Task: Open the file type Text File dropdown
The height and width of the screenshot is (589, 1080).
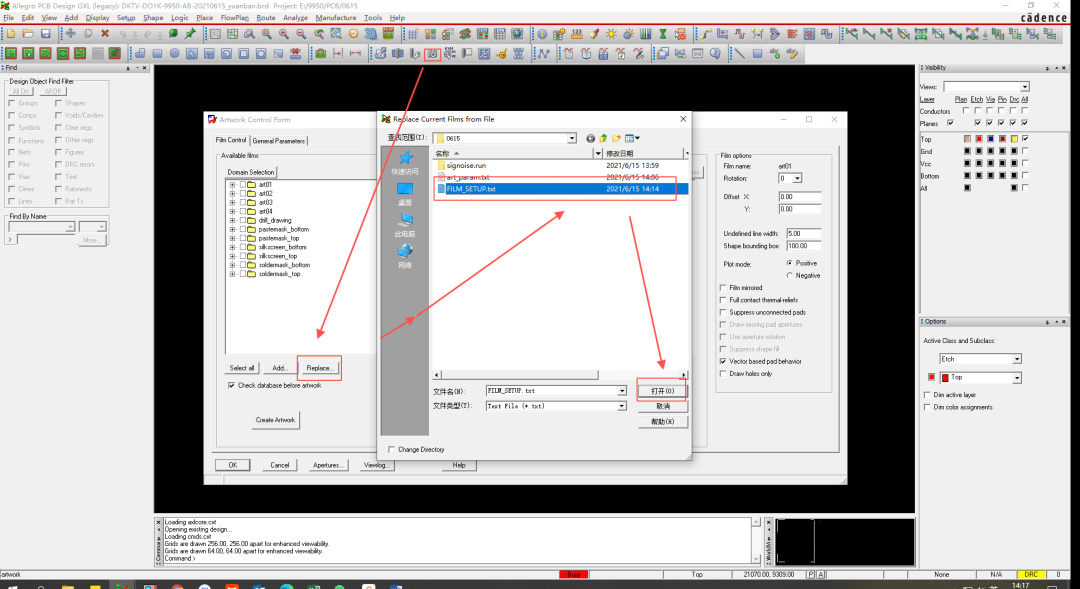Action: tap(621, 406)
